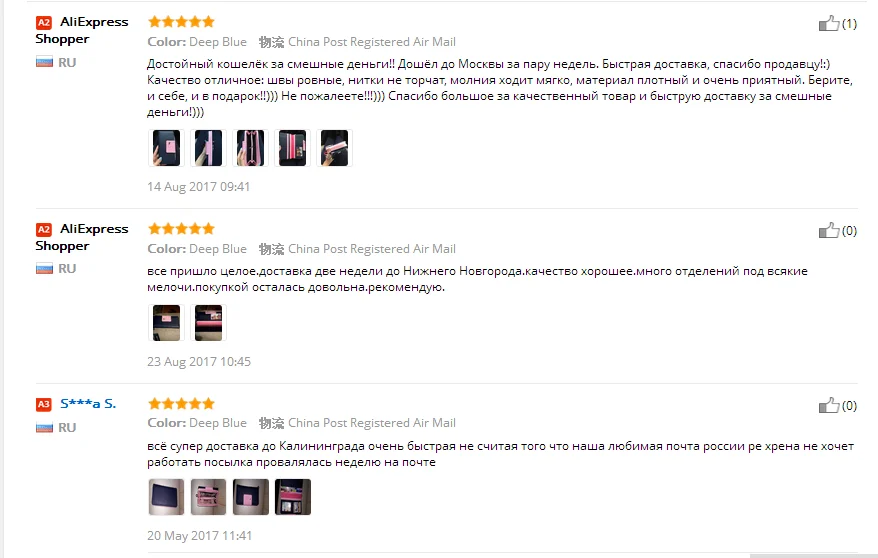Open fifth photo in 14 Aug review
Viewport: 878px width, 558px height.
334,148
